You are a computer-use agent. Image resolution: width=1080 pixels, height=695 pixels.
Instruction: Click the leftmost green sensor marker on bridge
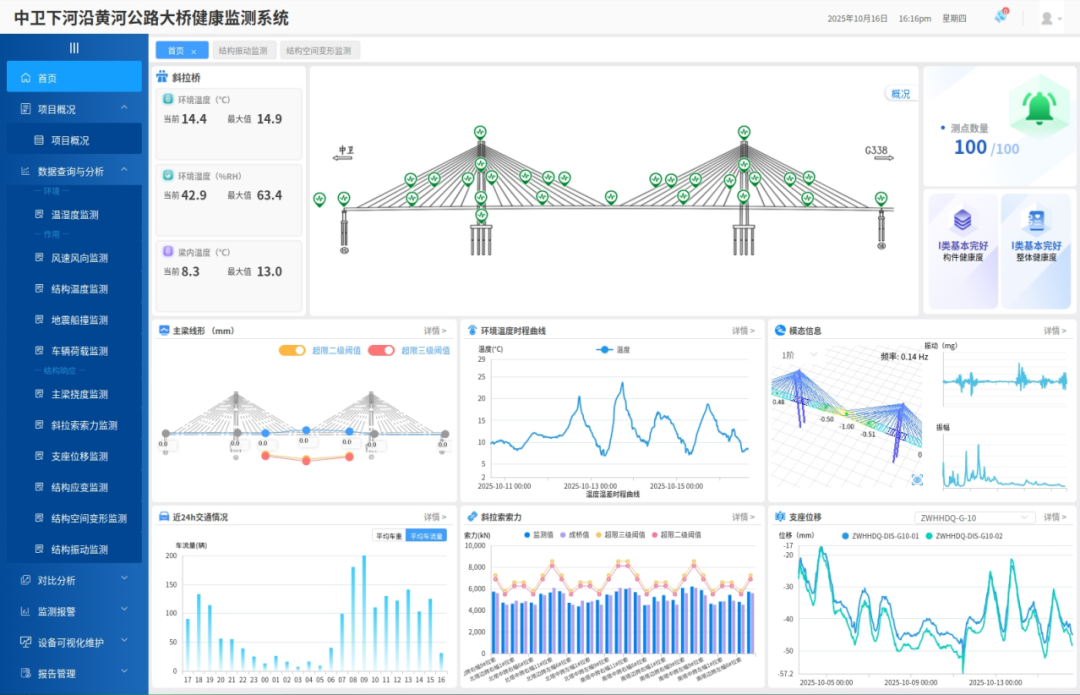[320, 200]
